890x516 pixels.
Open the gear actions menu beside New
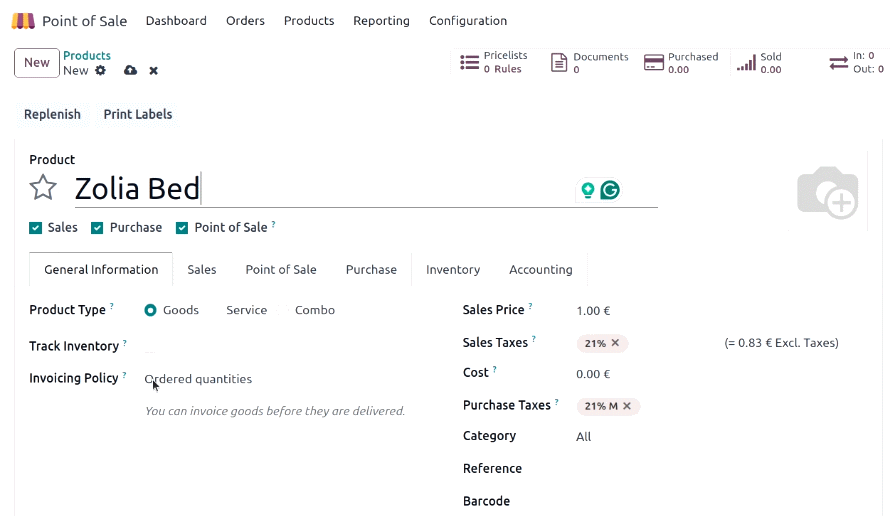(x=100, y=70)
